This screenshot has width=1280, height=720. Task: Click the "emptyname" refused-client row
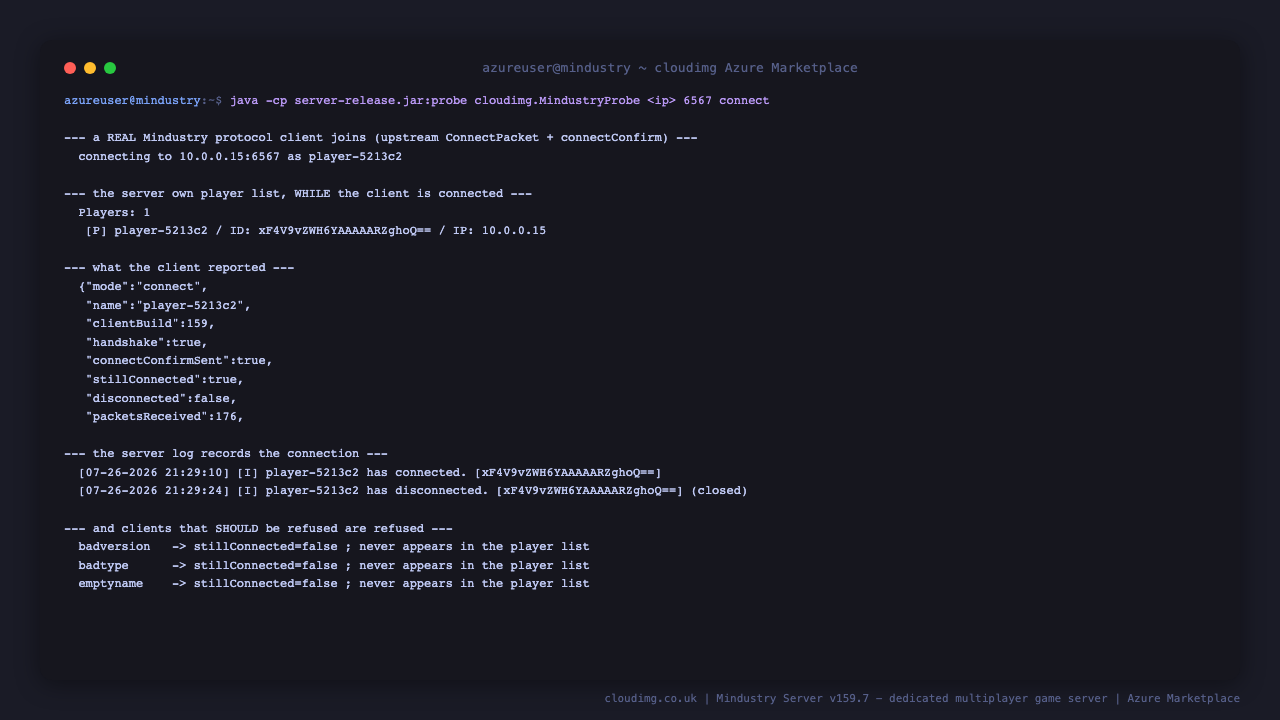click(334, 584)
